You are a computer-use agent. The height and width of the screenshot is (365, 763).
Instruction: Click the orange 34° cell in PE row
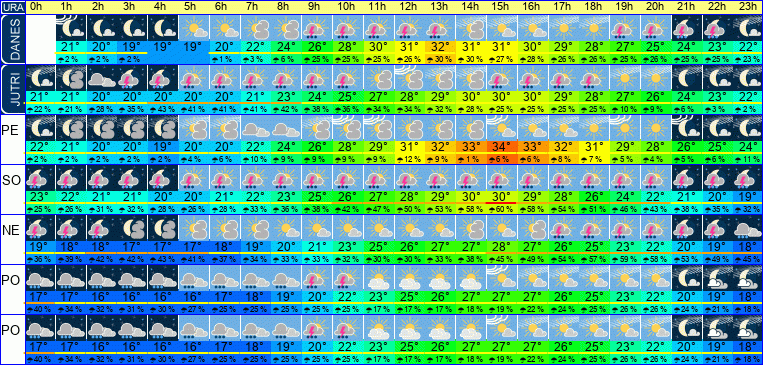click(x=502, y=146)
